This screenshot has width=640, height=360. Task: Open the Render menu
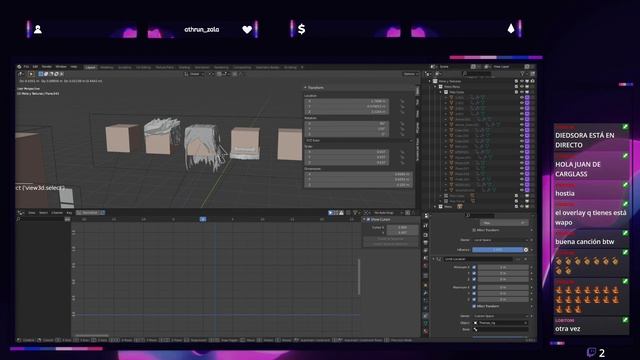coord(47,67)
